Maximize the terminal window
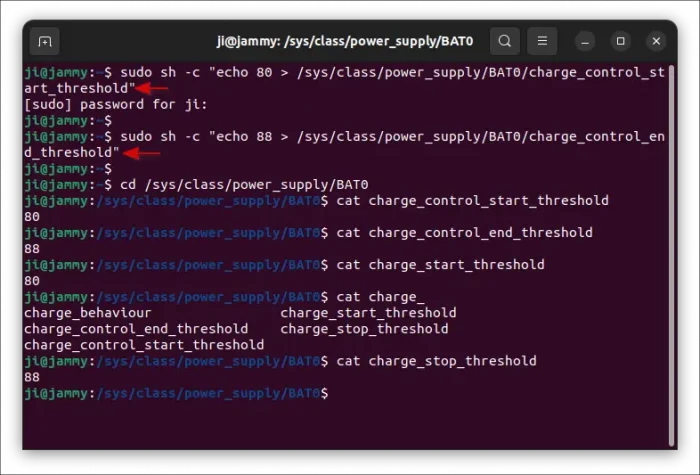 (x=621, y=41)
